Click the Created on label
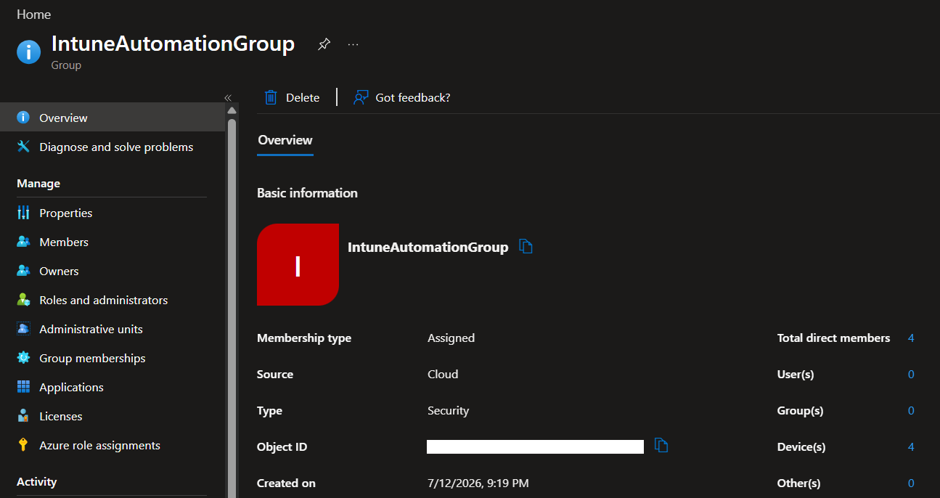The width and height of the screenshot is (940, 498). tap(286, 483)
